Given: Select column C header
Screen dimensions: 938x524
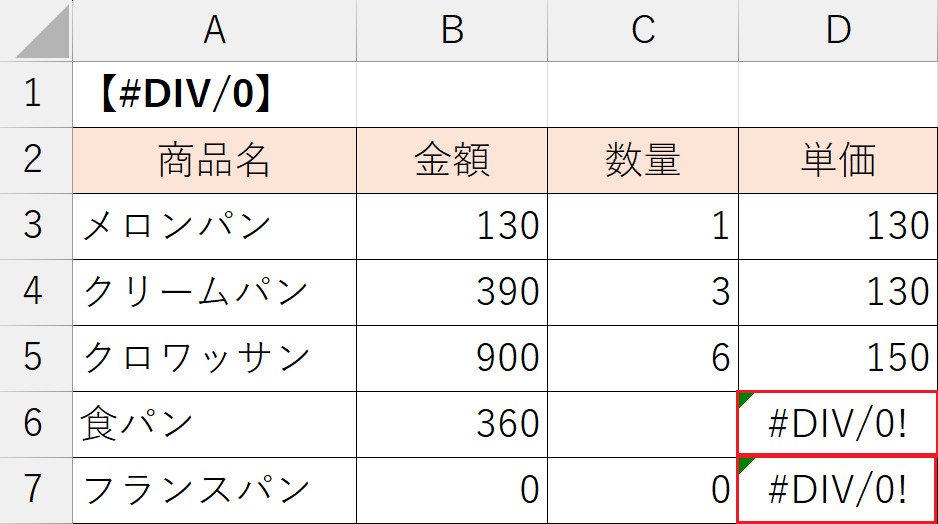Looking at the screenshot, I should coord(642,31).
